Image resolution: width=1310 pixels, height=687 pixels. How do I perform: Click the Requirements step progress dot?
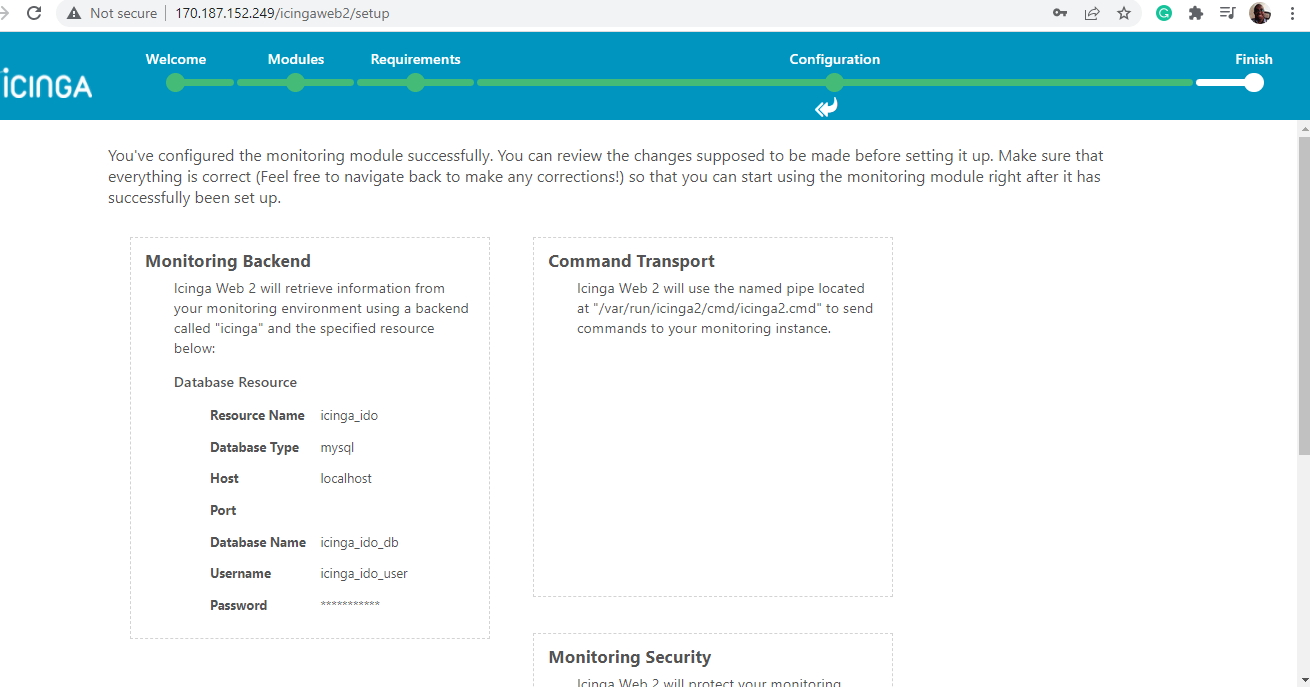pyautogui.click(x=415, y=83)
